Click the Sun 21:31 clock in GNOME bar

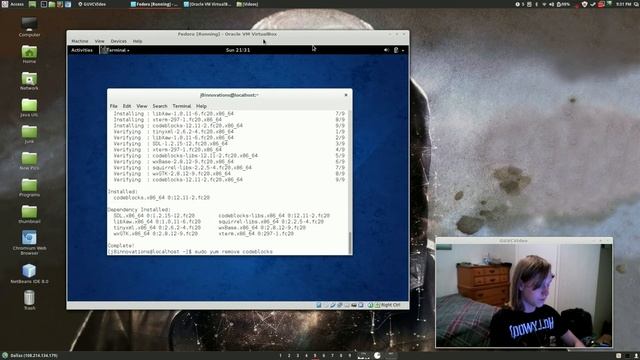238,50
